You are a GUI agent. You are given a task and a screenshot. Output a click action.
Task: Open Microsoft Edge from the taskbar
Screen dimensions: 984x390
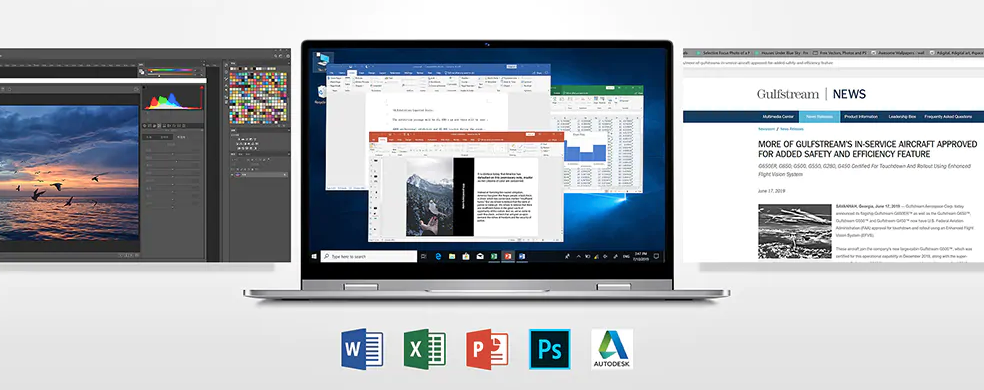pyautogui.click(x=439, y=256)
